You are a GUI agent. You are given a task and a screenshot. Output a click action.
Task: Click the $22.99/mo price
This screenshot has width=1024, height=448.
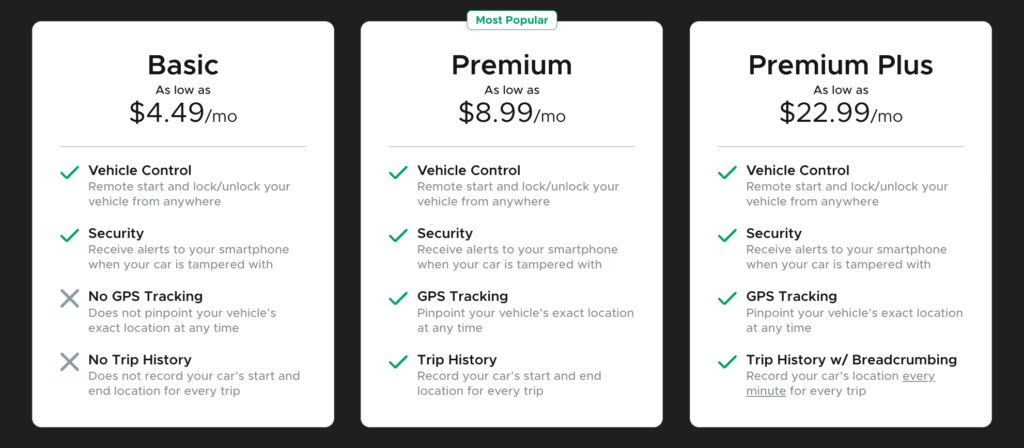pos(840,114)
